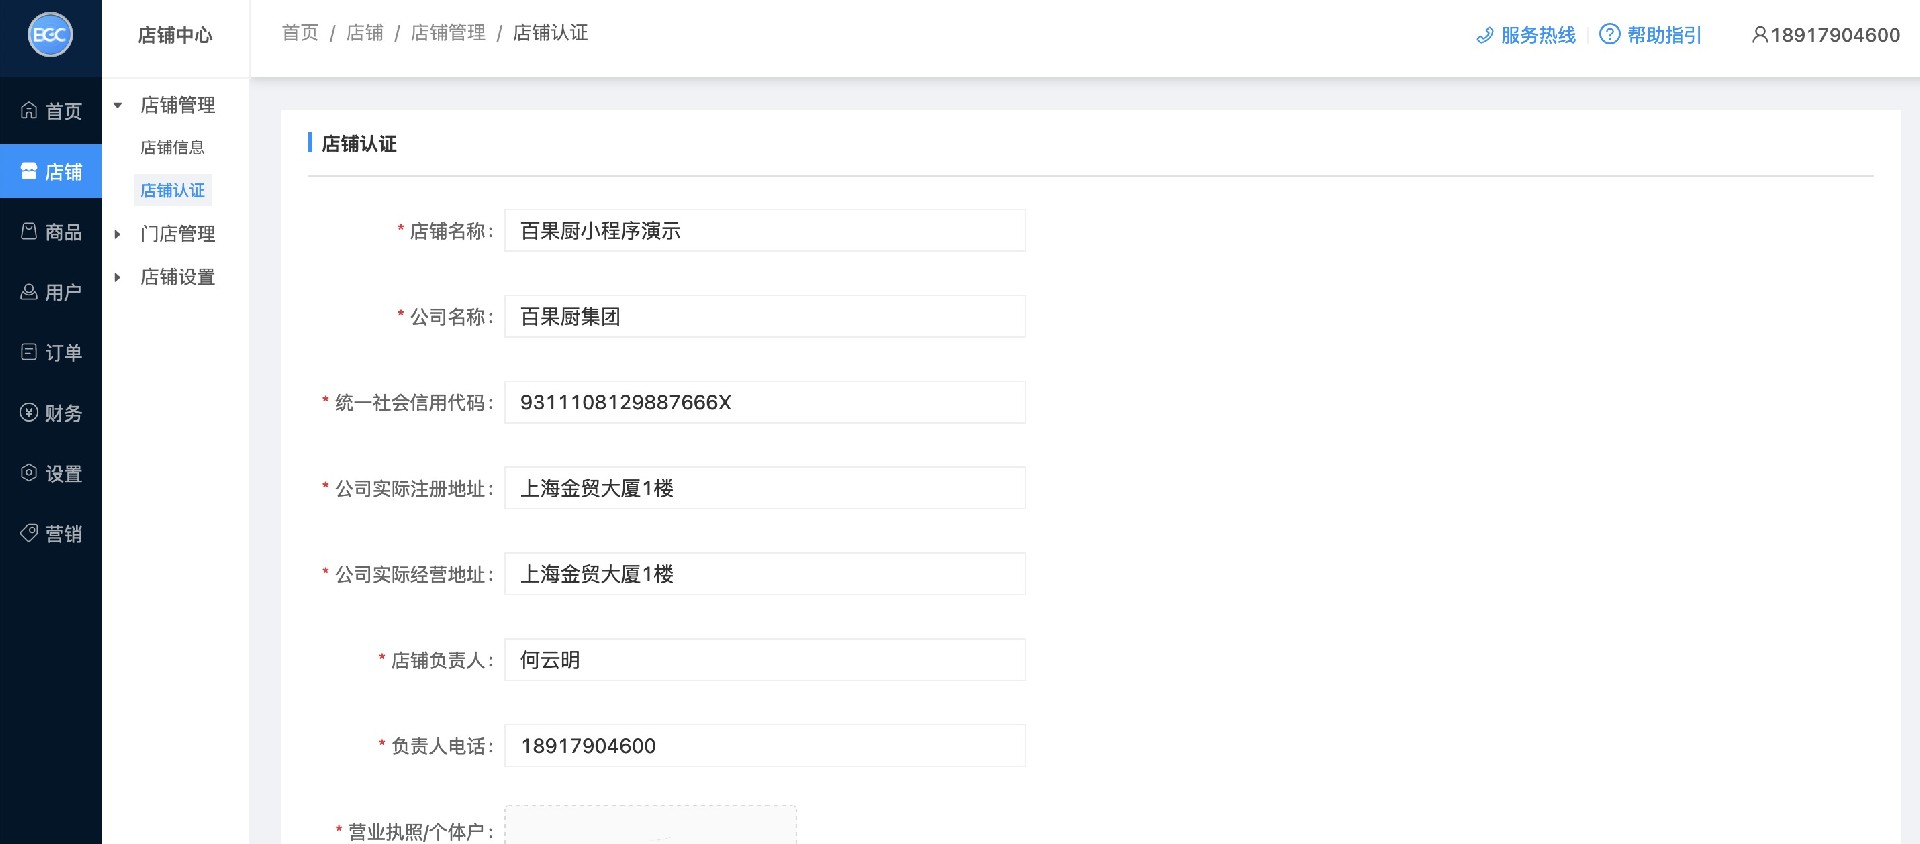Click the user profile icon in sidebar
Viewport: 1920px width, 844px height.
click(29, 292)
